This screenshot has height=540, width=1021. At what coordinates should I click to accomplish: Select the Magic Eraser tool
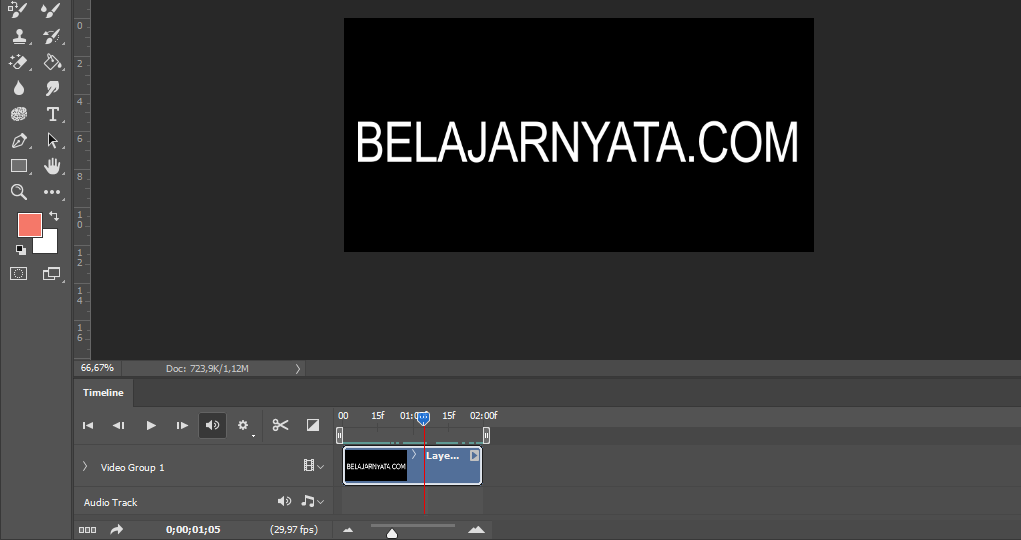pyautogui.click(x=18, y=62)
